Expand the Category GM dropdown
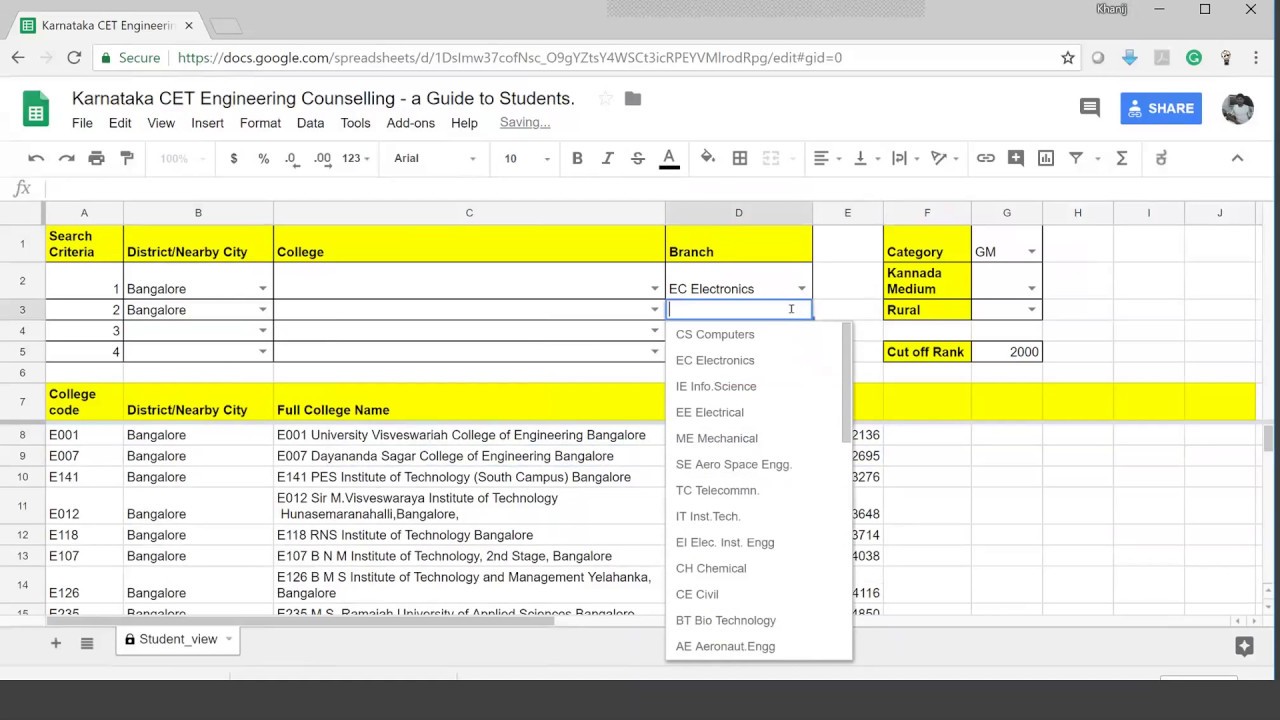The image size is (1280, 720). [x=1032, y=252]
